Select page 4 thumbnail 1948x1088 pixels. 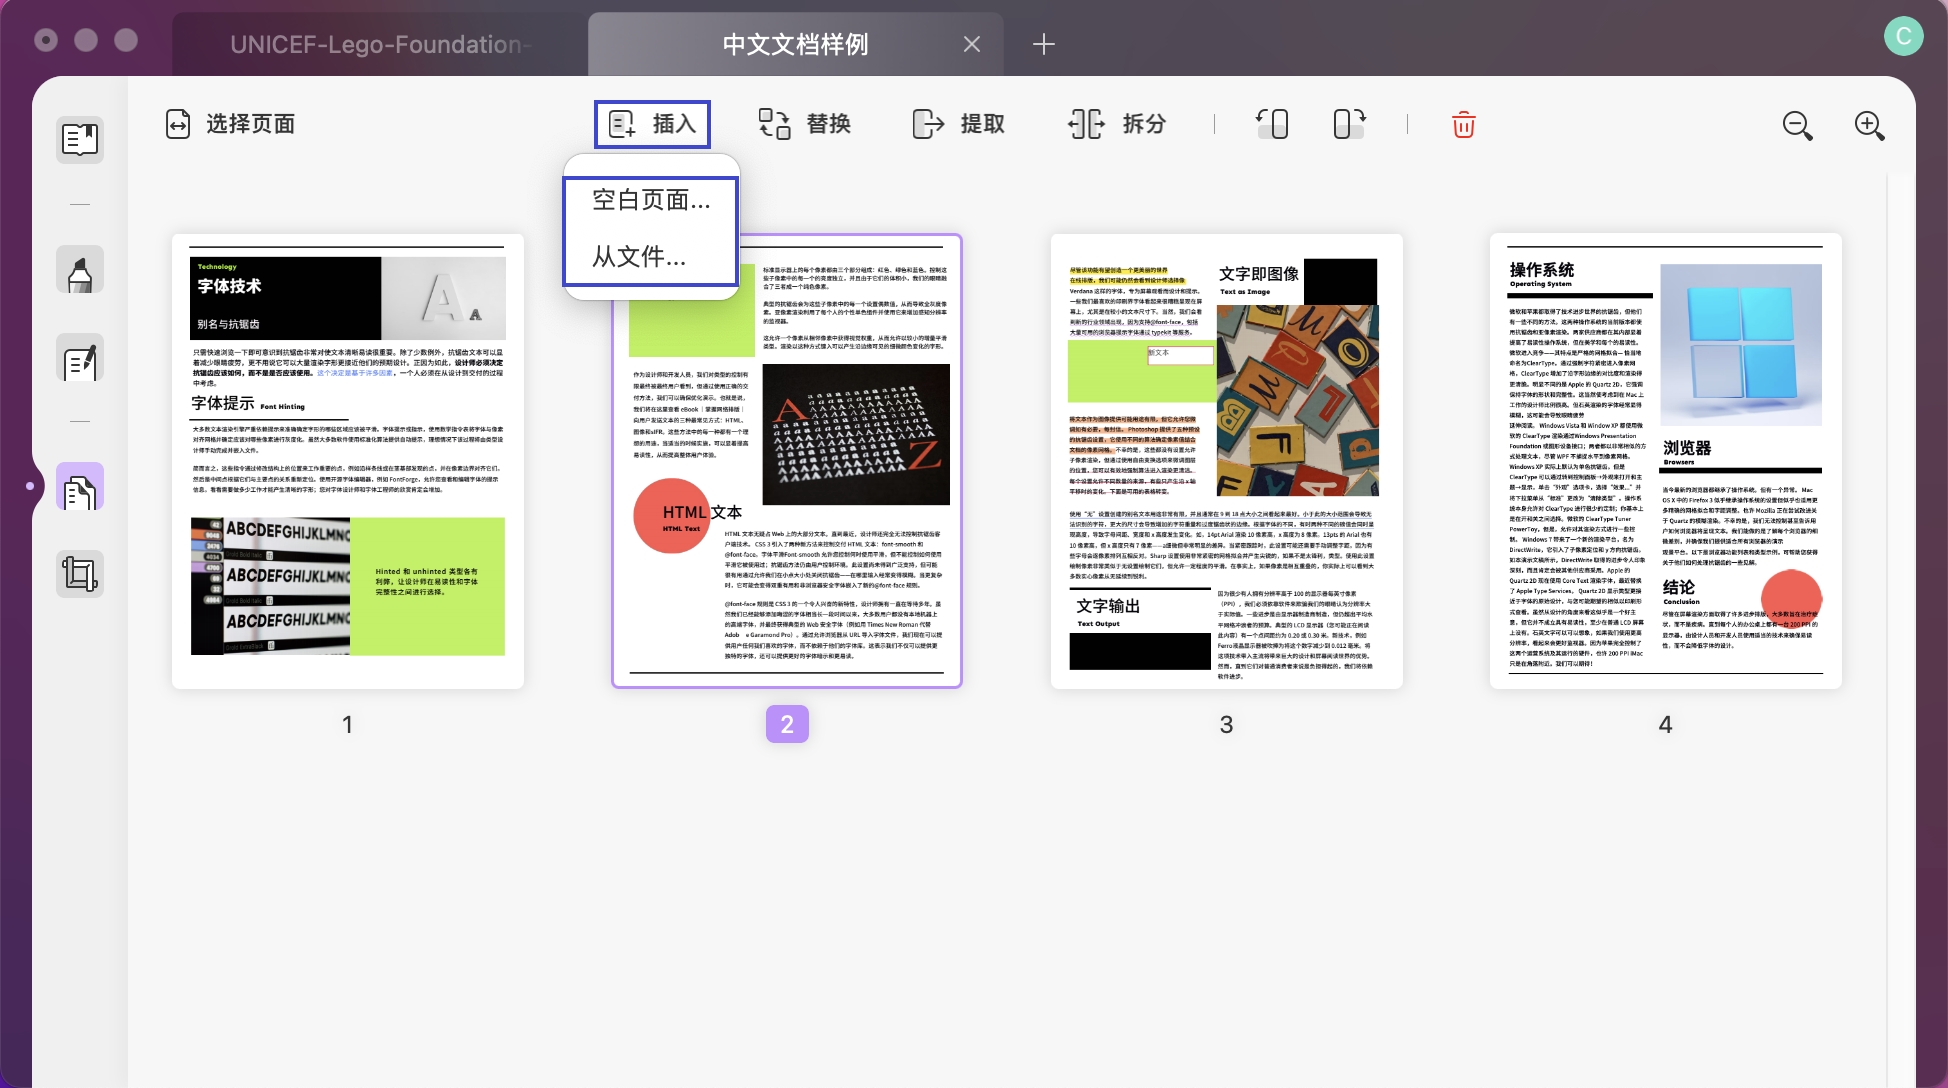pos(1666,461)
